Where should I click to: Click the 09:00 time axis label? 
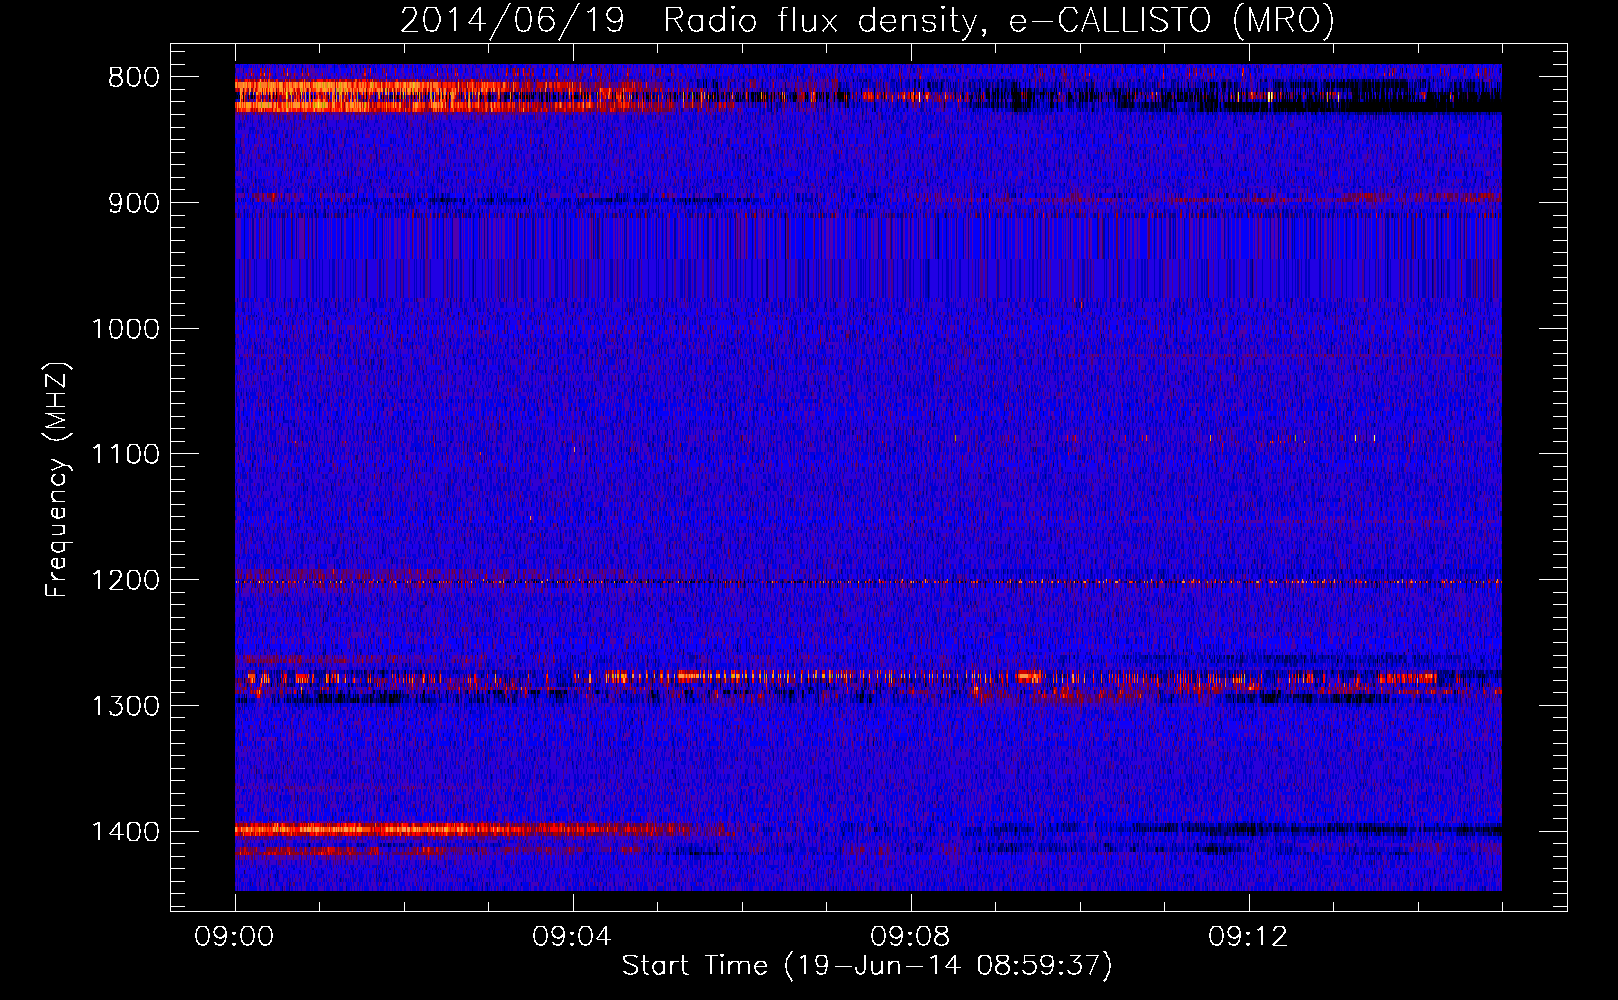pyautogui.click(x=235, y=937)
